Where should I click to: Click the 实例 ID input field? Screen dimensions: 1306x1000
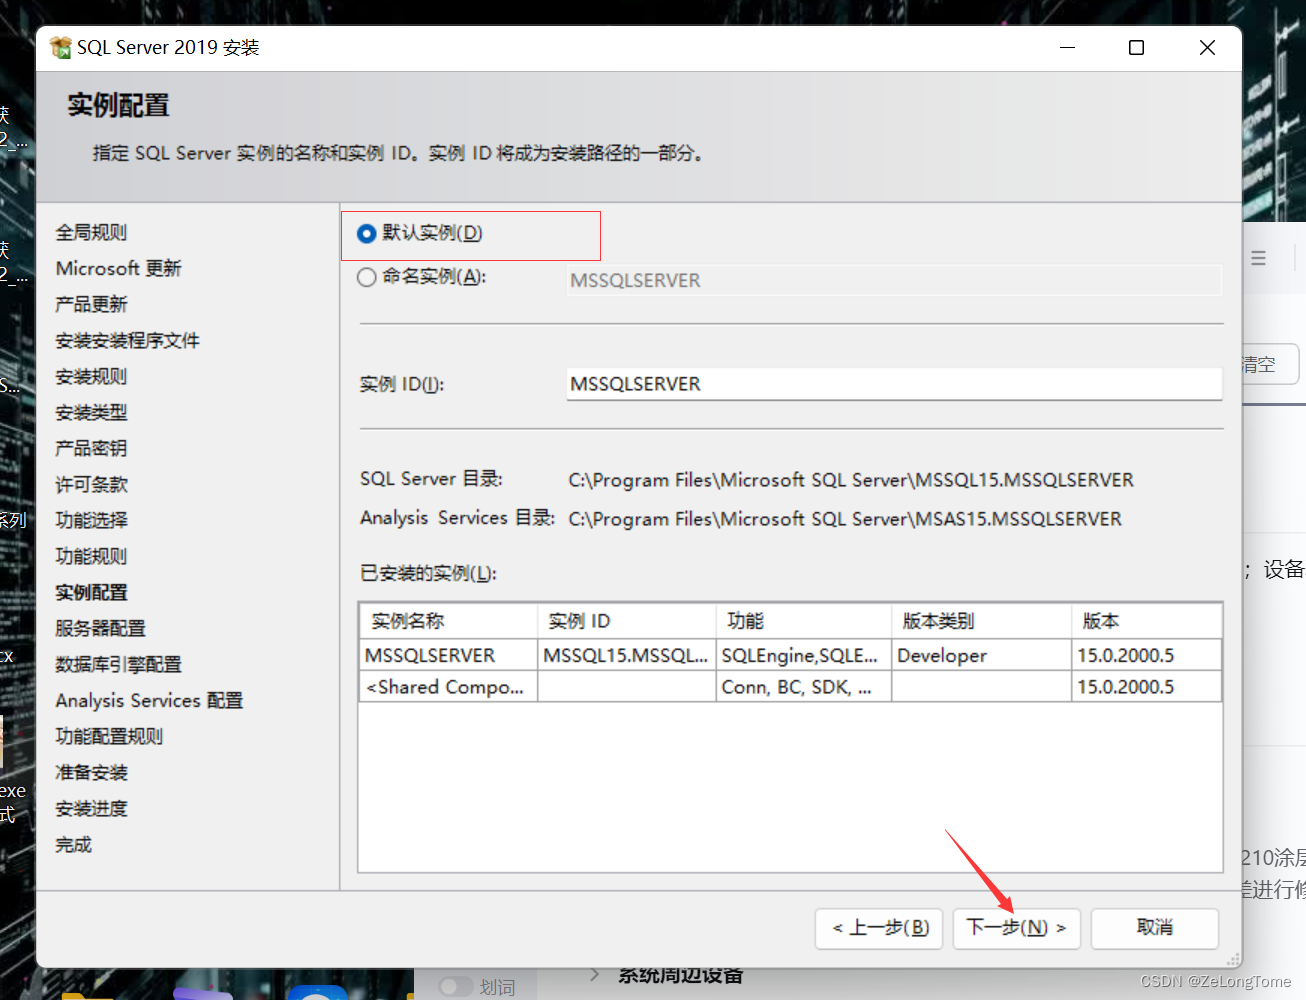click(x=894, y=384)
